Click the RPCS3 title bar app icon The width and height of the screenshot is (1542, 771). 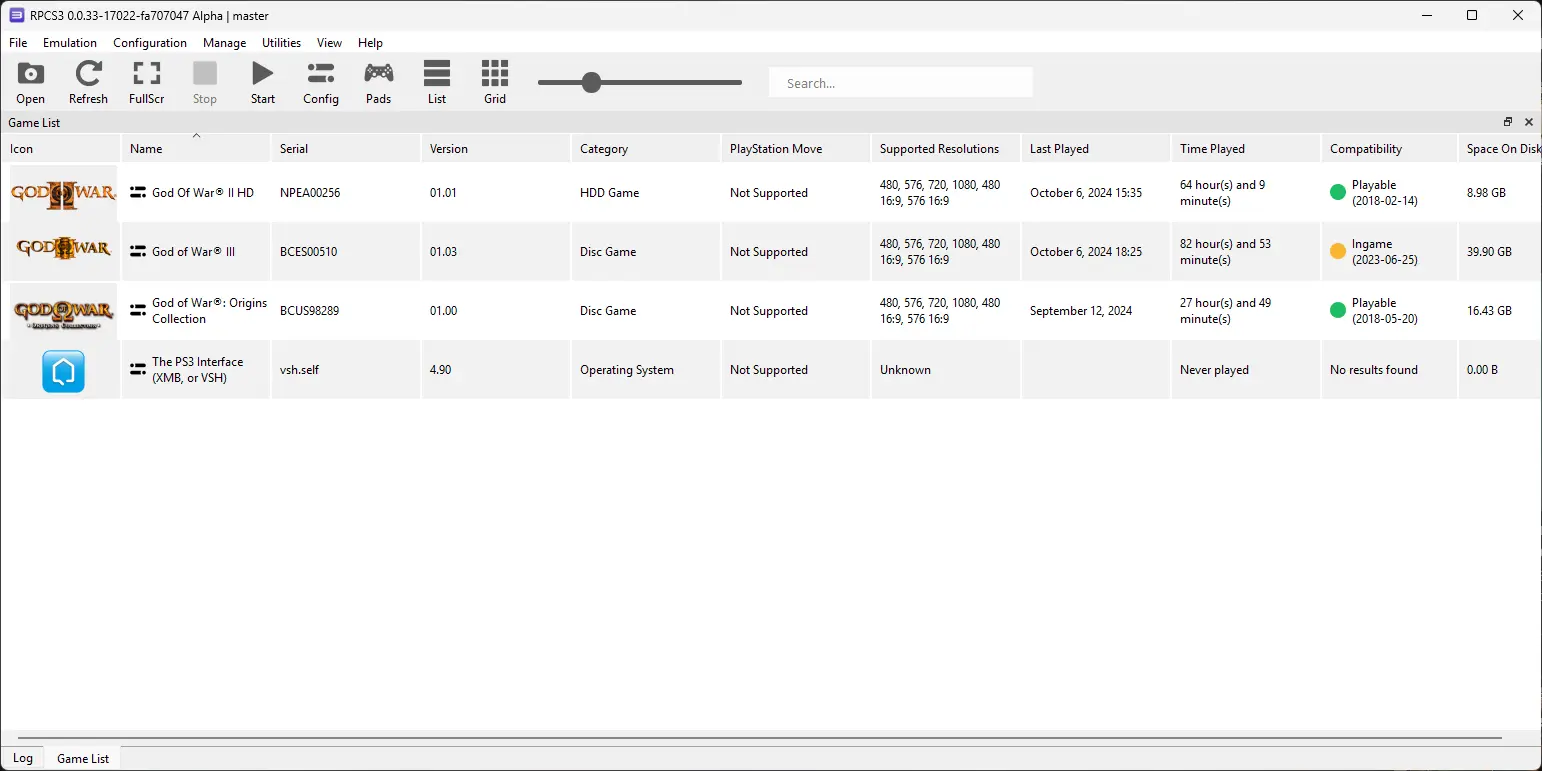[17, 15]
